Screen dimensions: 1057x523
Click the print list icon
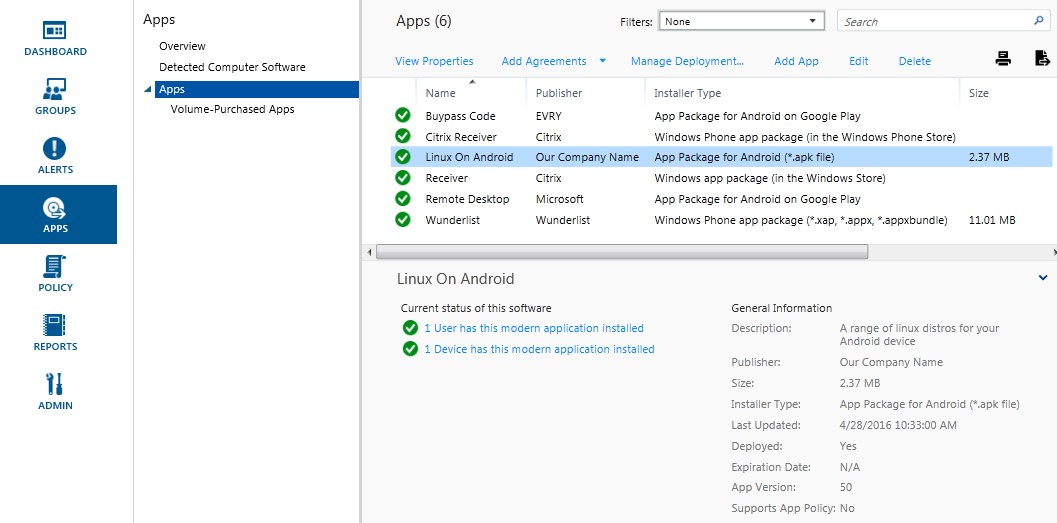pyautogui.click(x=1003, y=59)
